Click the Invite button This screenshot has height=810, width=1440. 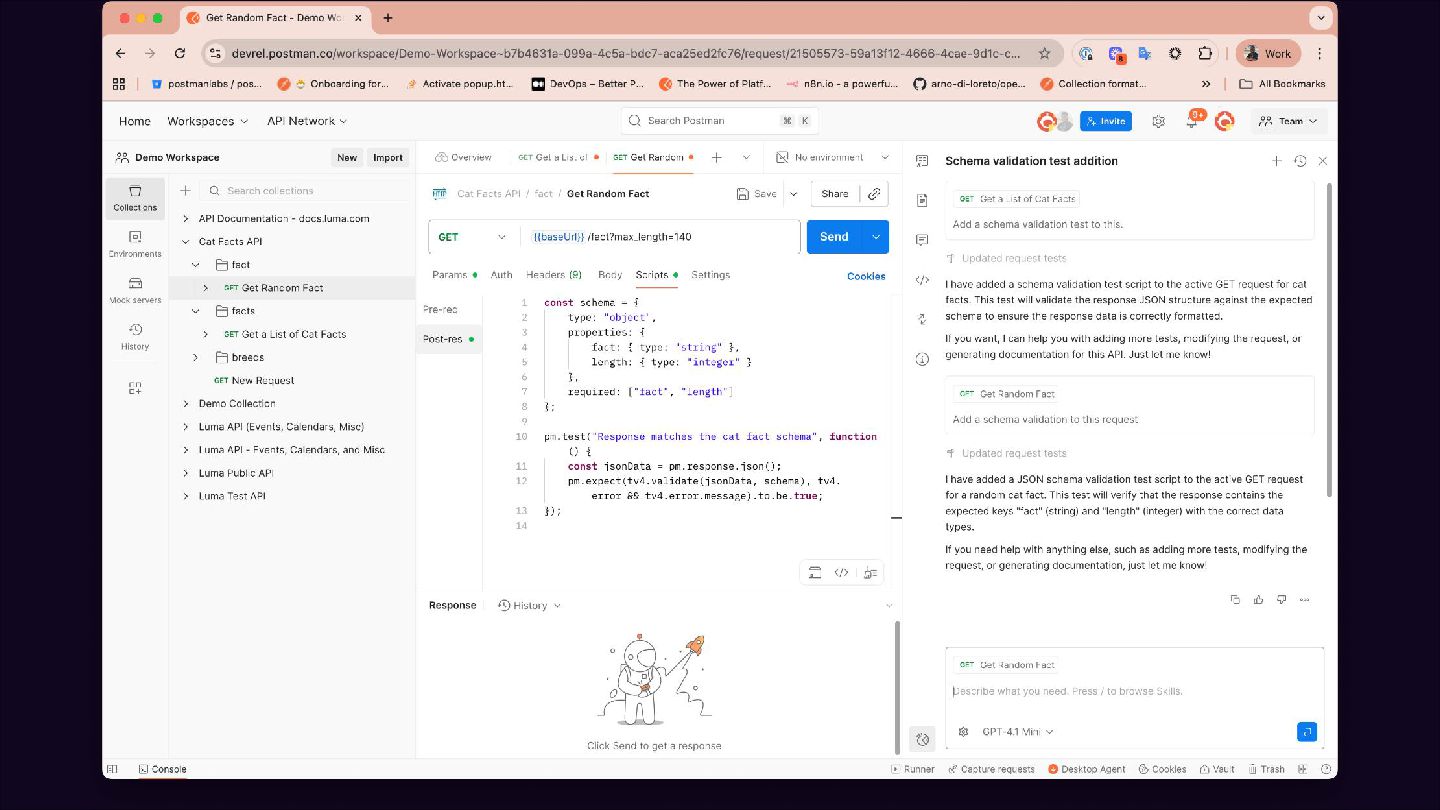click(1106, 121)
